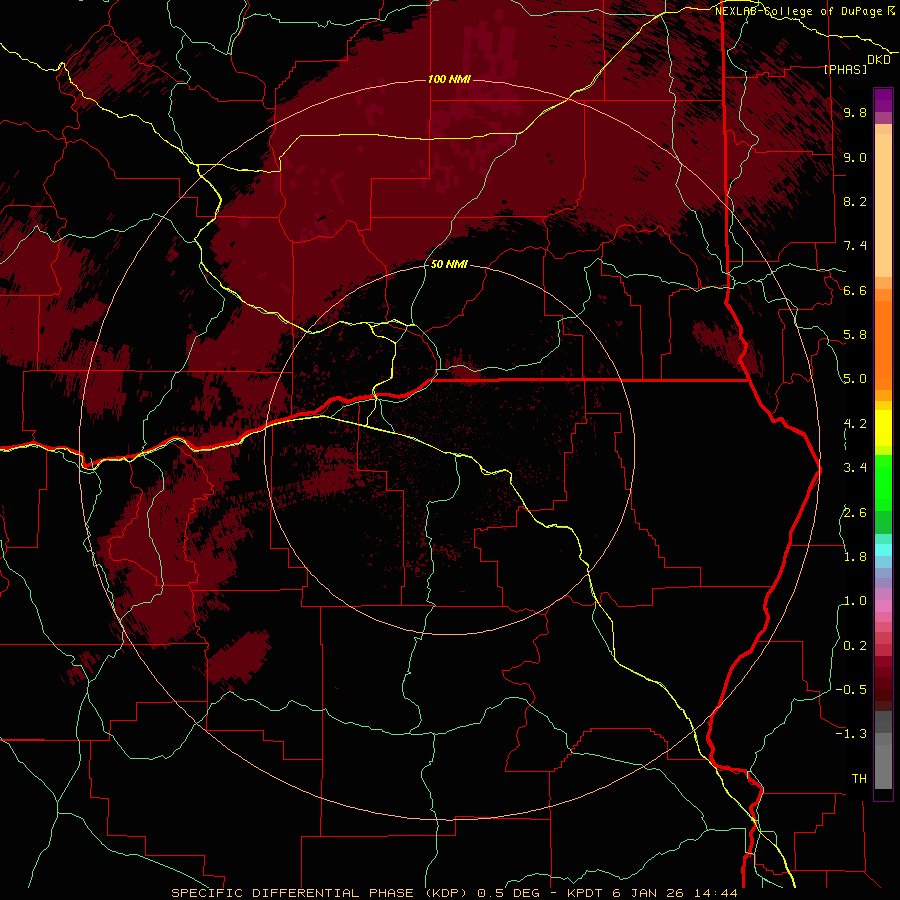This screenshot has height=900, width=900.
Task: Click the "50 NMI" range ring label
Action: 449,264
